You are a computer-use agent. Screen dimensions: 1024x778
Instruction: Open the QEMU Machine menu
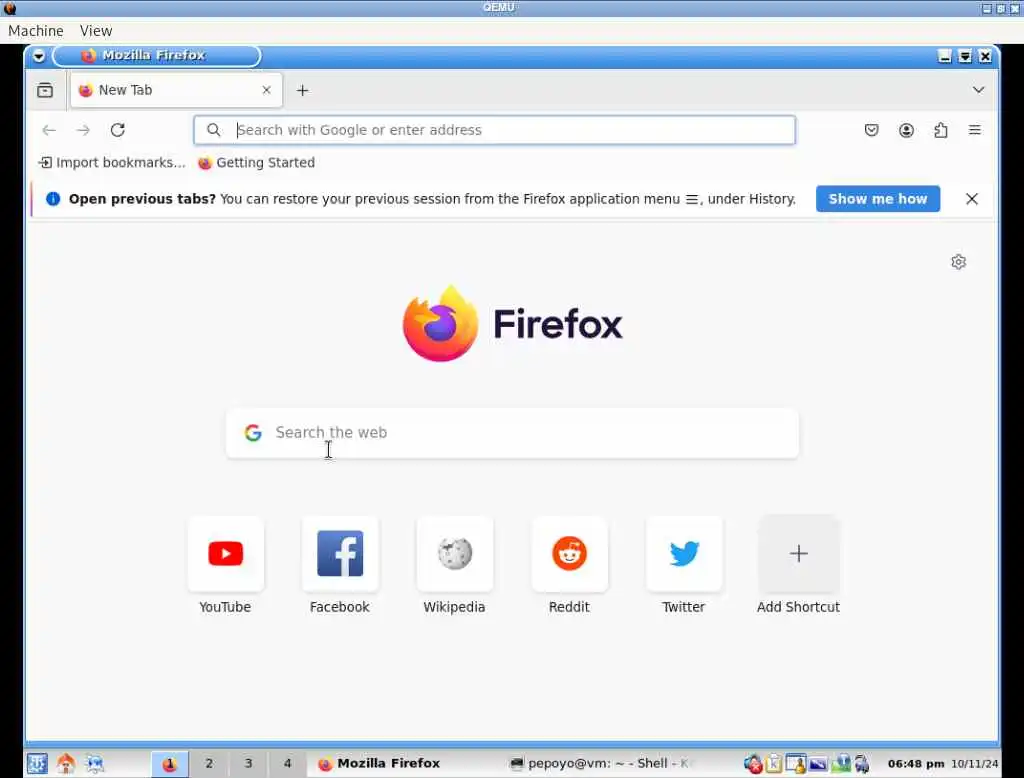(x=36, y=31)
